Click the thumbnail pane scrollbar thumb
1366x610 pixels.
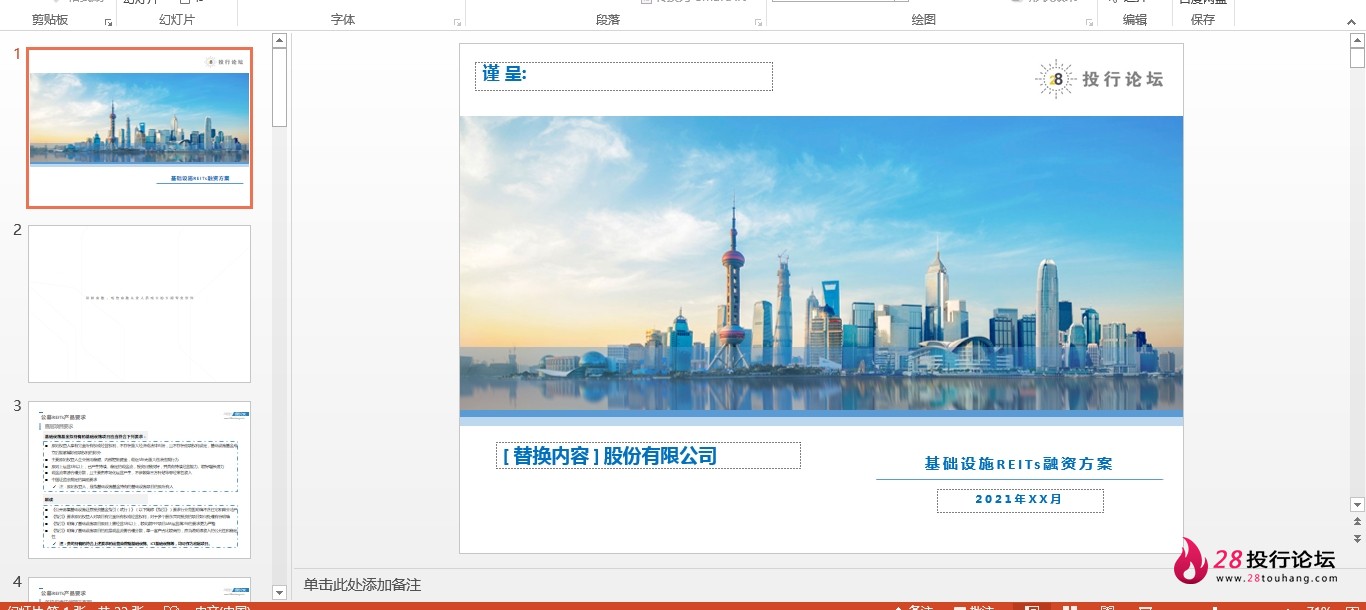pos(279,88)
